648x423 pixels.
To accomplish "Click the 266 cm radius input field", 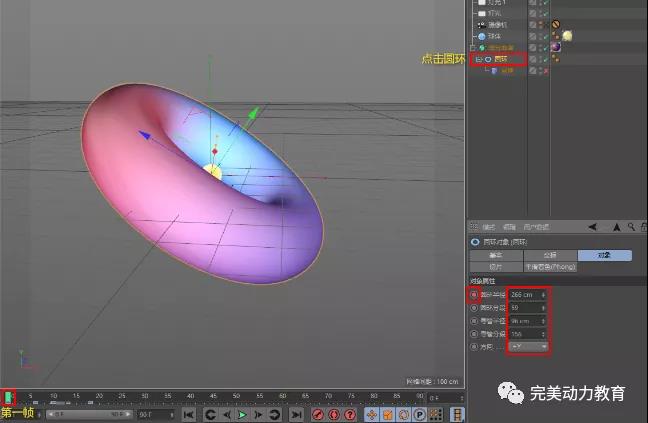I will [x=523, y=295].
